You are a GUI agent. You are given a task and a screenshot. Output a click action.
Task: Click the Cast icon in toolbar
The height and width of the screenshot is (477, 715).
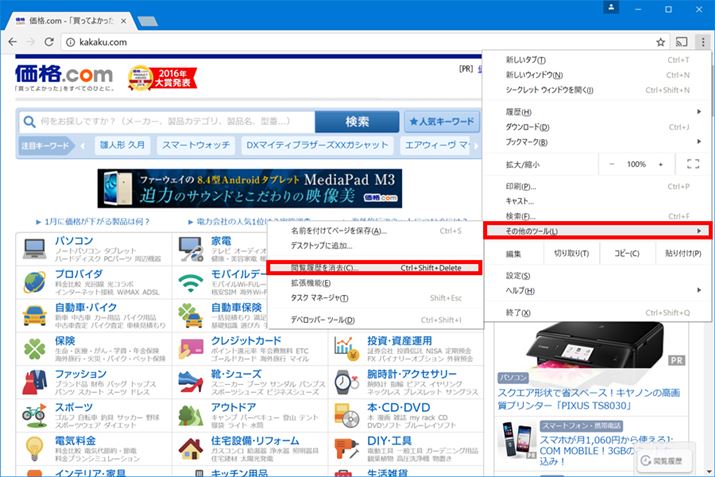click(x=681, y=42)
